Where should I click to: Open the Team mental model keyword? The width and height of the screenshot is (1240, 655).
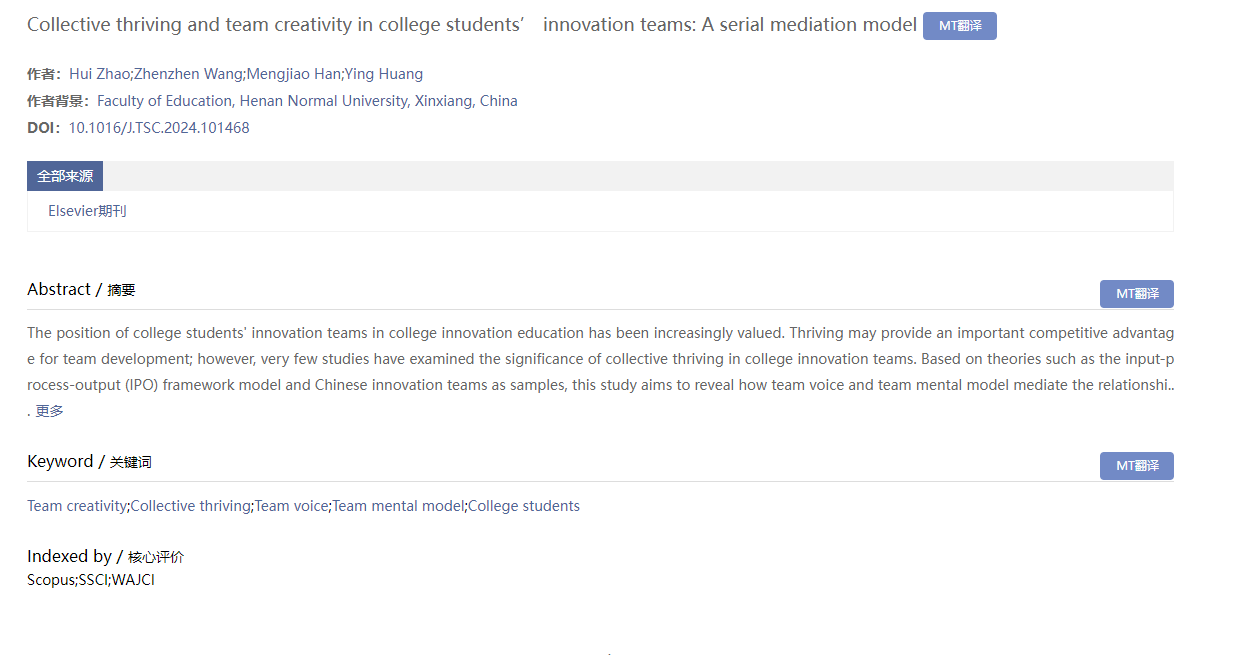(x=398, y=506)
